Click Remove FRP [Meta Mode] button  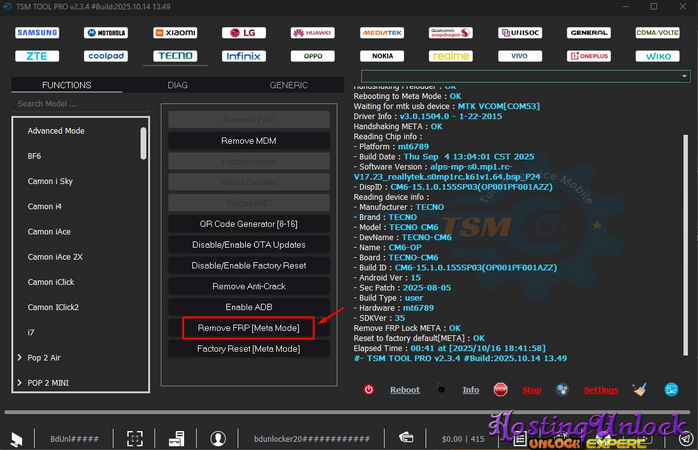pos(248,328)
